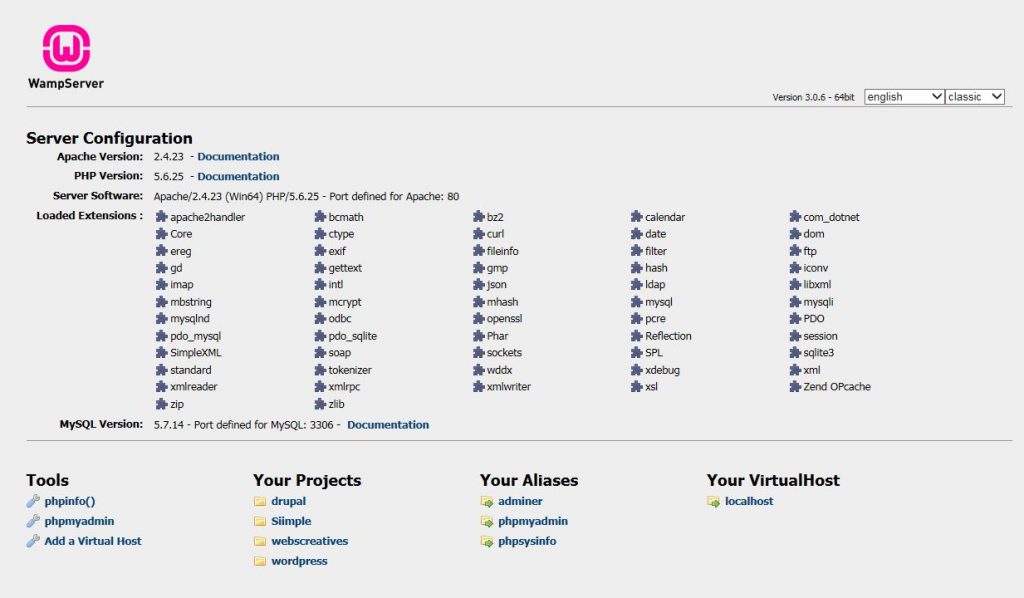The height and width of the screenshot is (598, 1024).
Task: Click puzzle icon beside openssl
Action: pyautogui.click(x=479, y=319)
